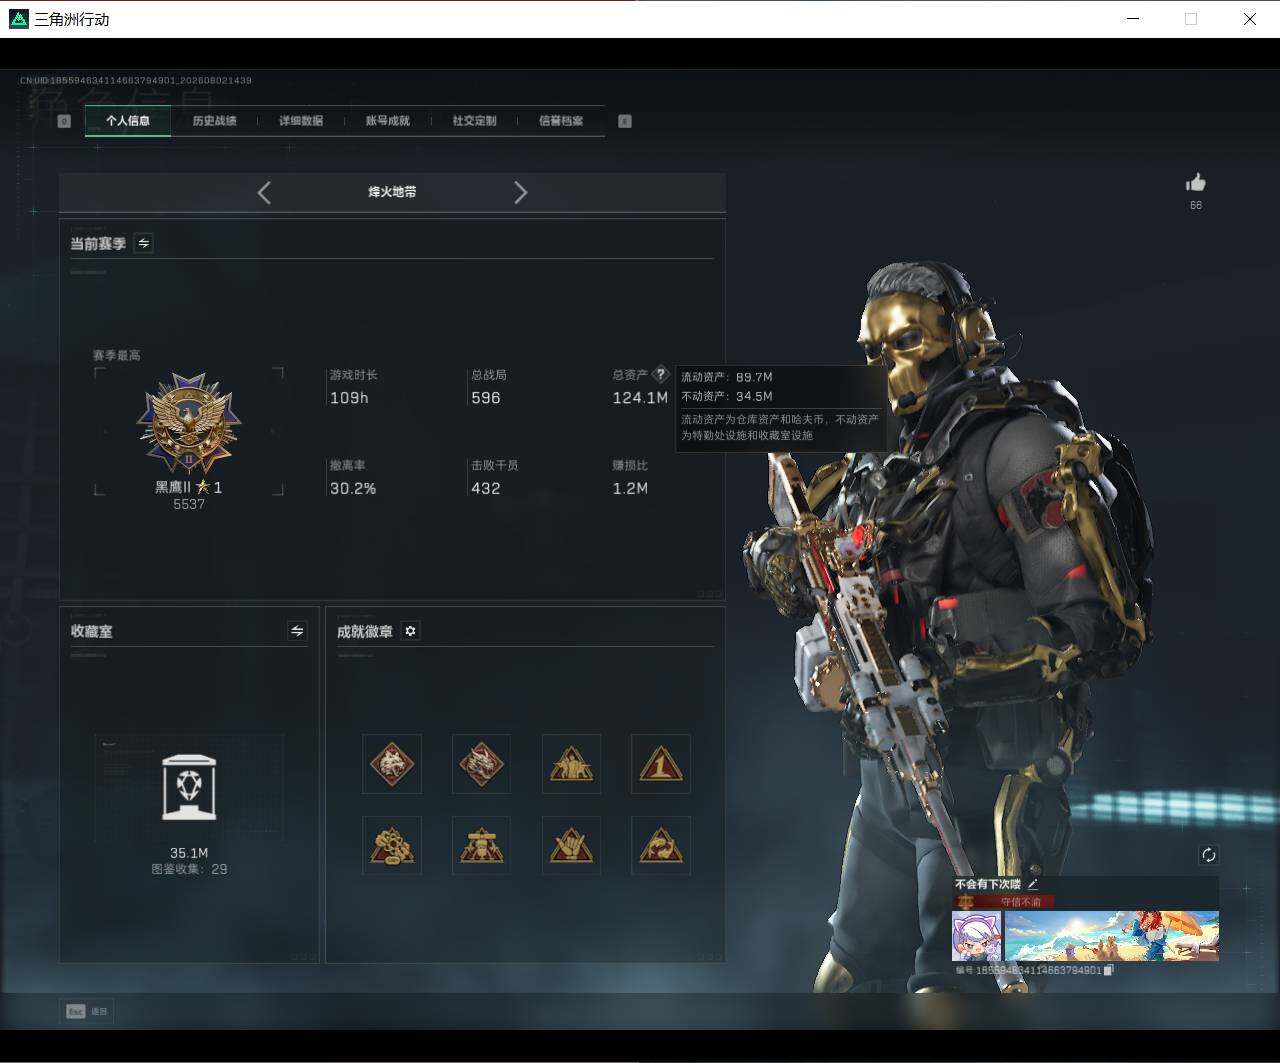Switch to the 详细数据 tab
Screen dimensions: 1280x1063
(x=301, y=121)
